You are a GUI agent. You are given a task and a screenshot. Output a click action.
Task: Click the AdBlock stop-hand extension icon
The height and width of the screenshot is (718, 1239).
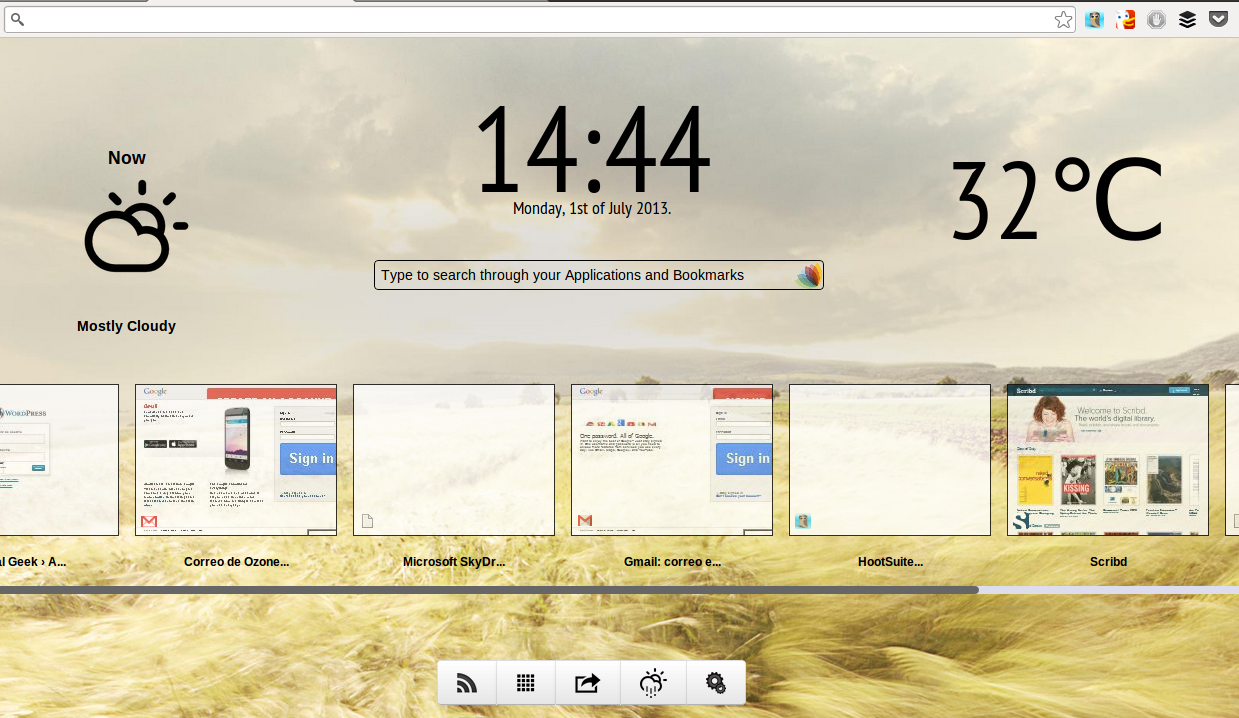pos(1156,19)
